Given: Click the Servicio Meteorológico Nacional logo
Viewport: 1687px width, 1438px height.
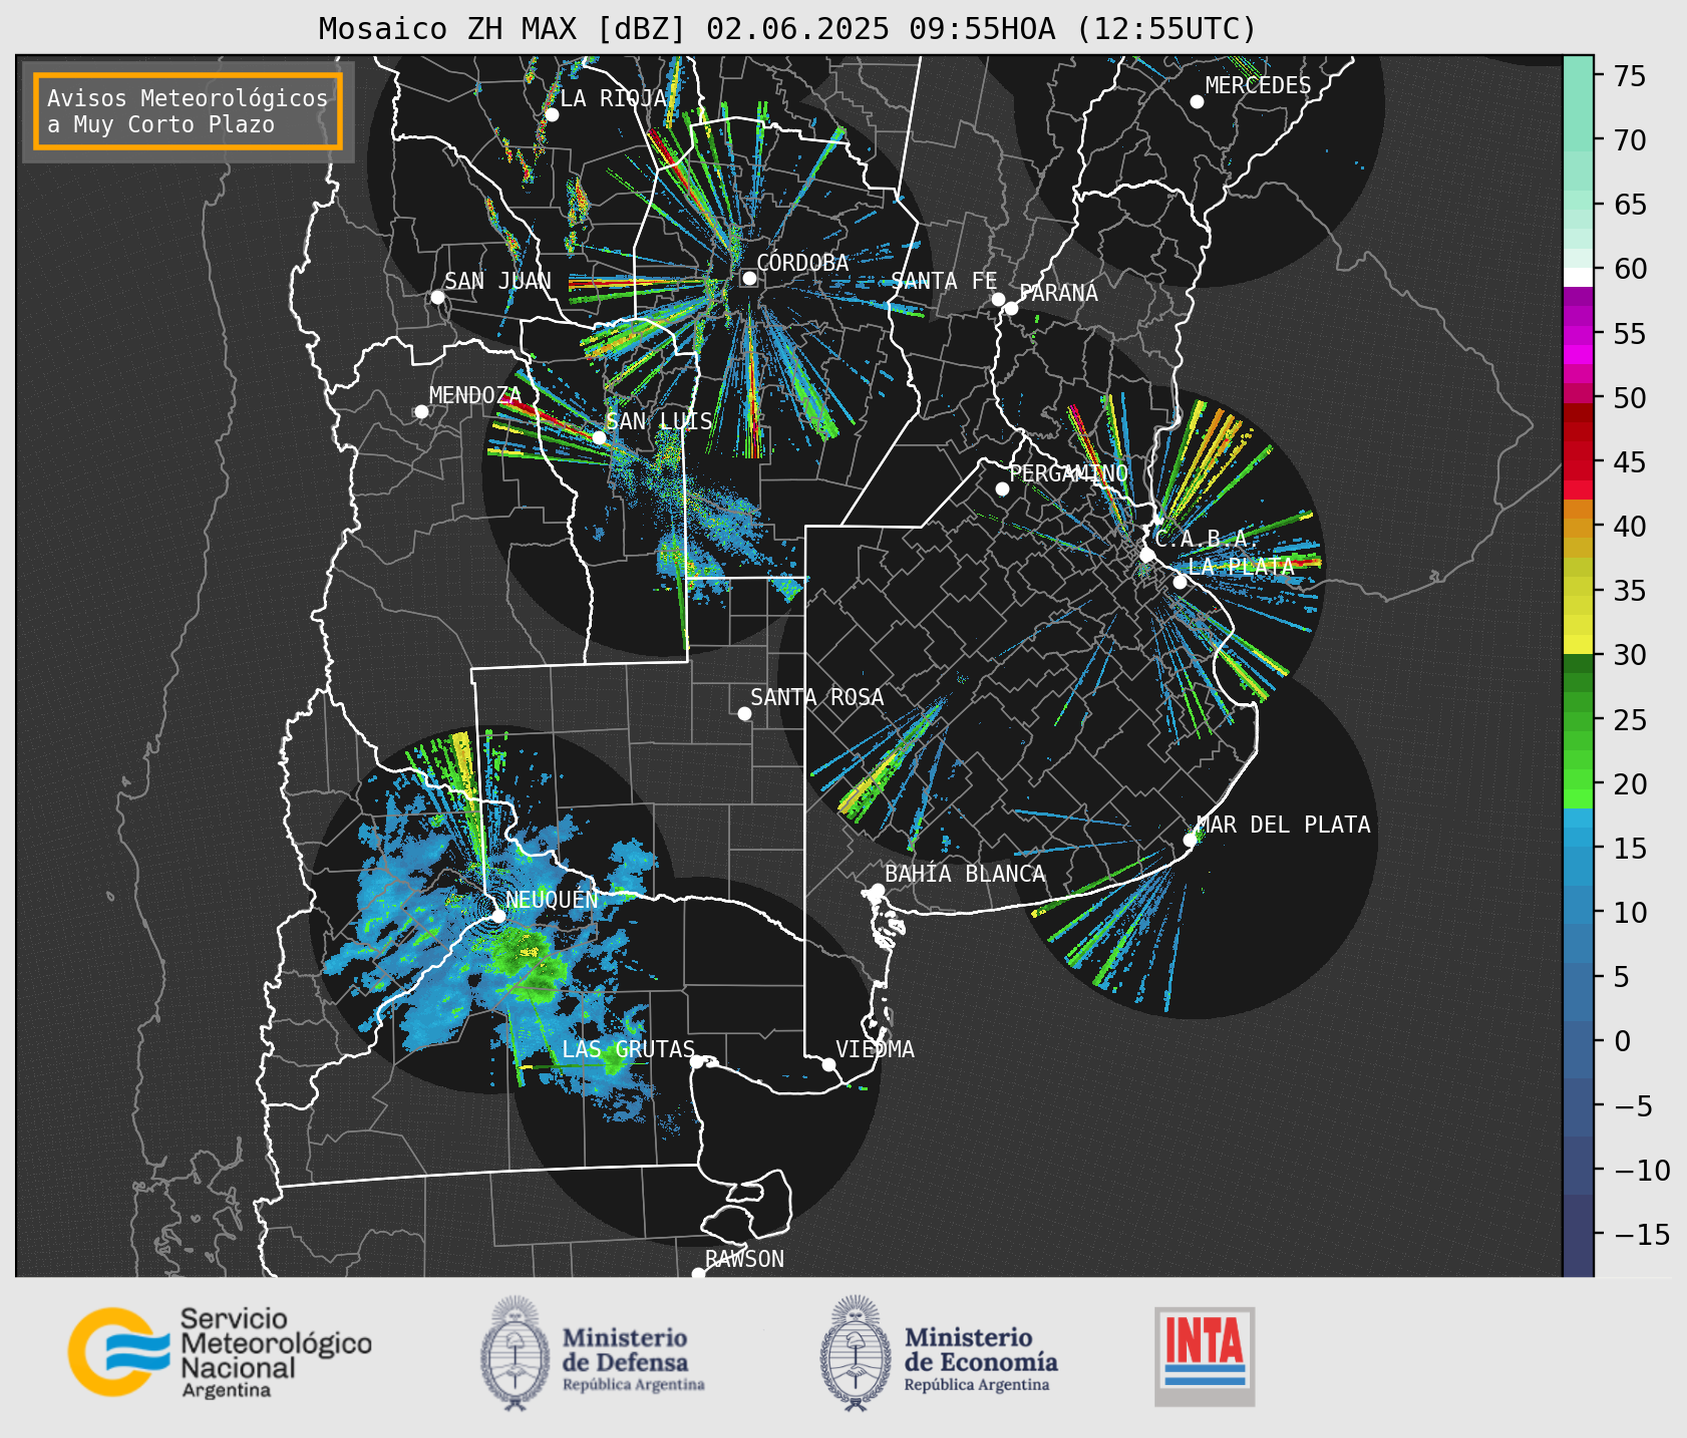Looking at the screenshot, I should click(x=220, y=1352).
